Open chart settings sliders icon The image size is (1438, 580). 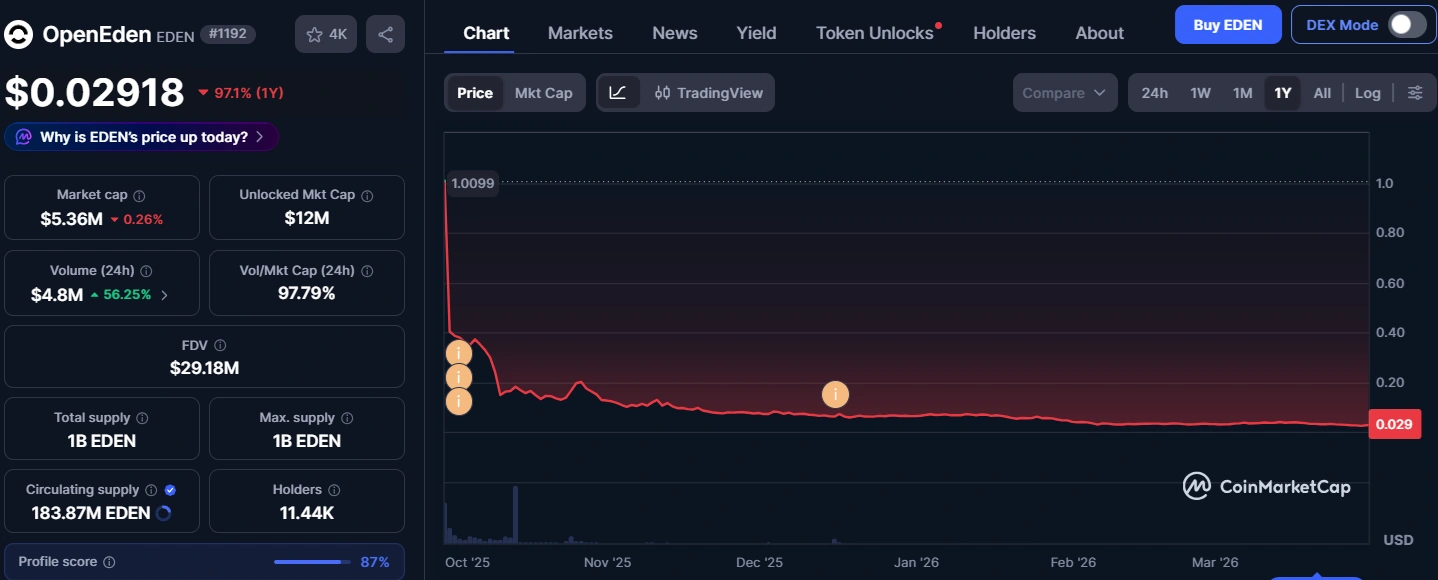tap(1415, 92)
